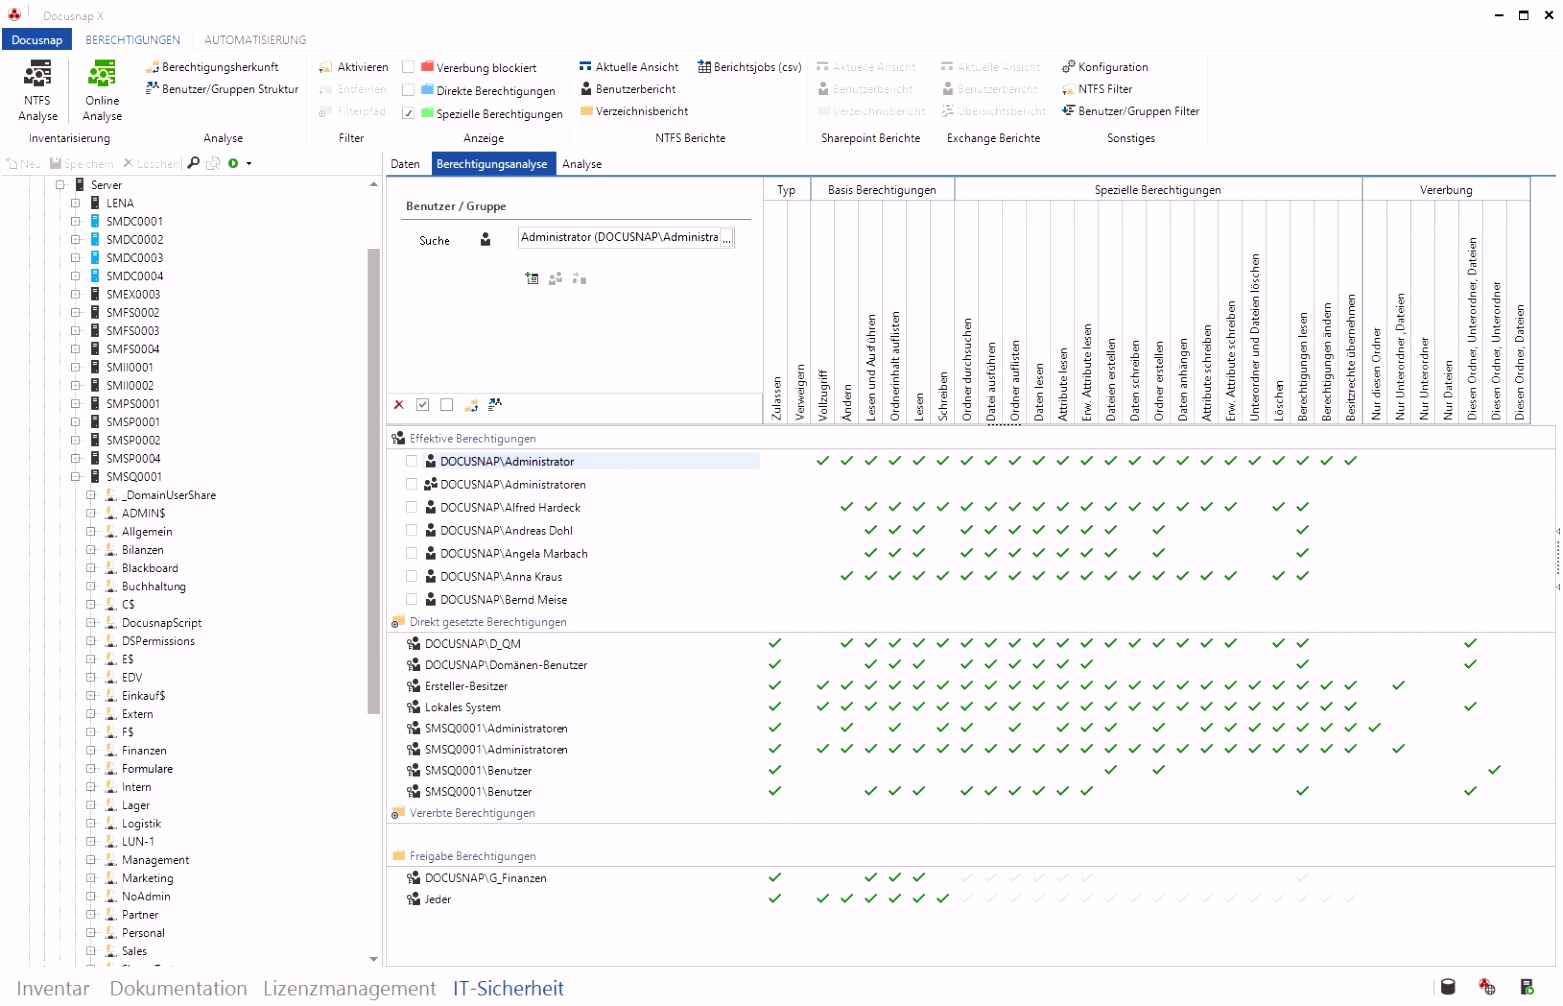Collapse the SMSQ0001 node

75,477
